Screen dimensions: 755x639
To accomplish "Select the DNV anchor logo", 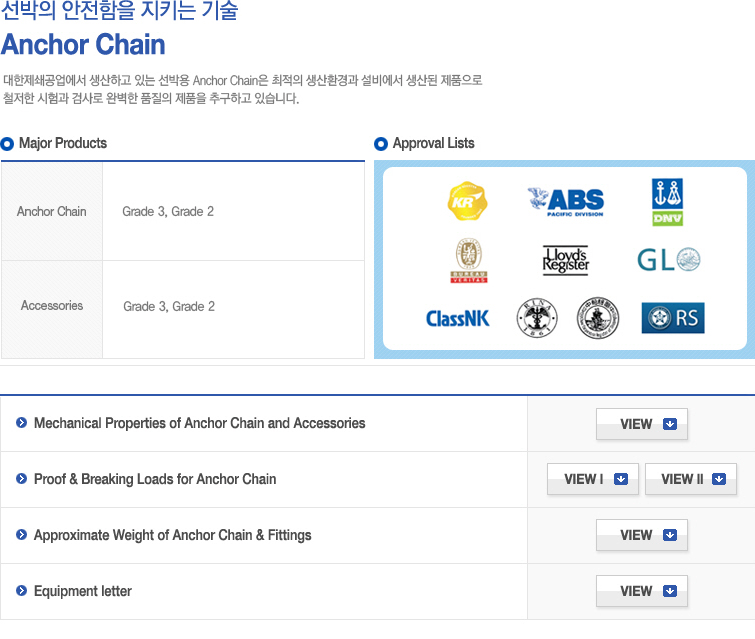I will pos(667,202).
